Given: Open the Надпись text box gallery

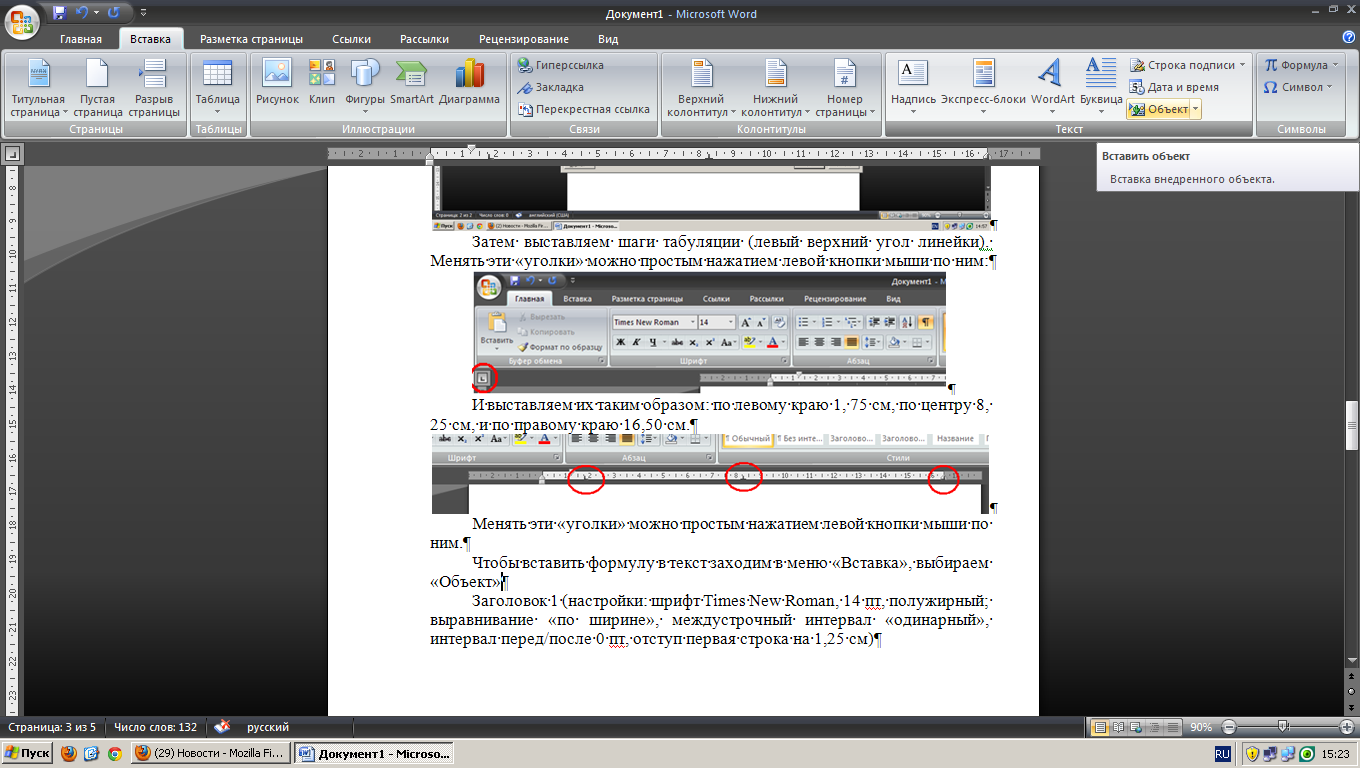Looking at the screenshot, I should coord(913,88).
